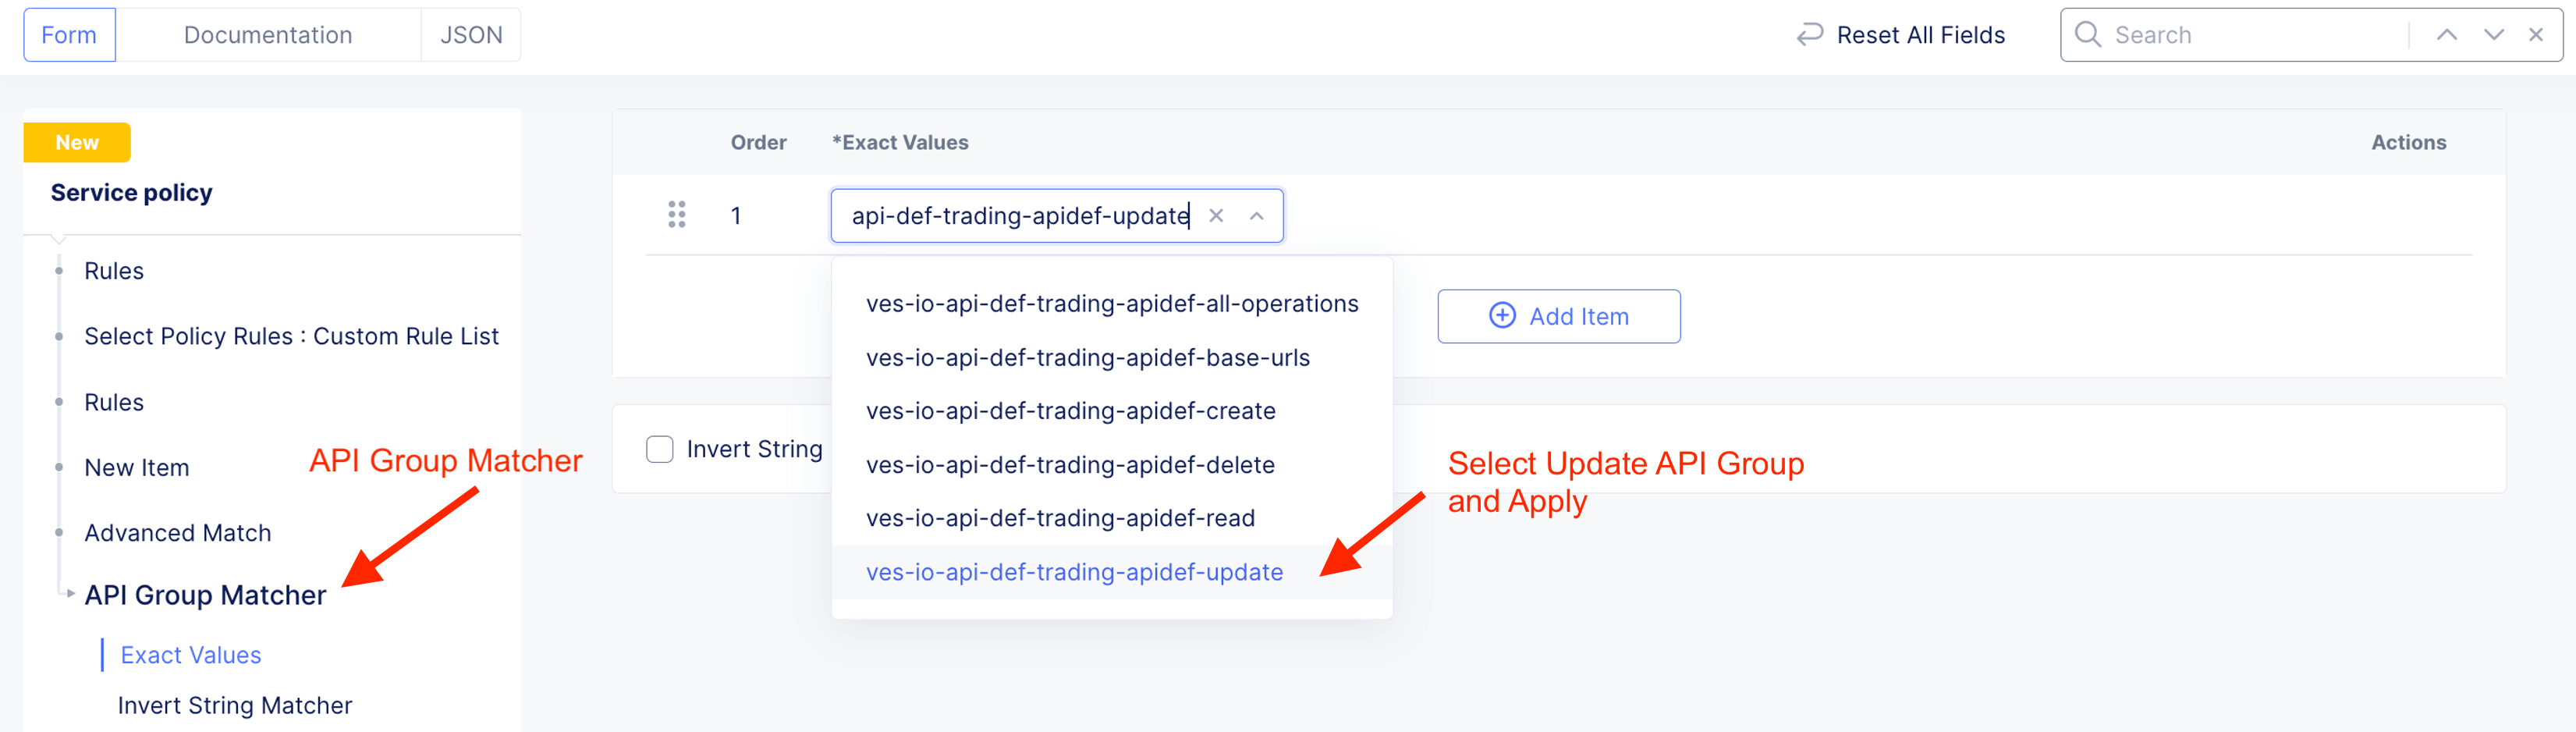Image resolution: width=2576 pixels, height=732 pixels.
Task: Click the drag handle for row 1
Action: click(x=677, y=215)
